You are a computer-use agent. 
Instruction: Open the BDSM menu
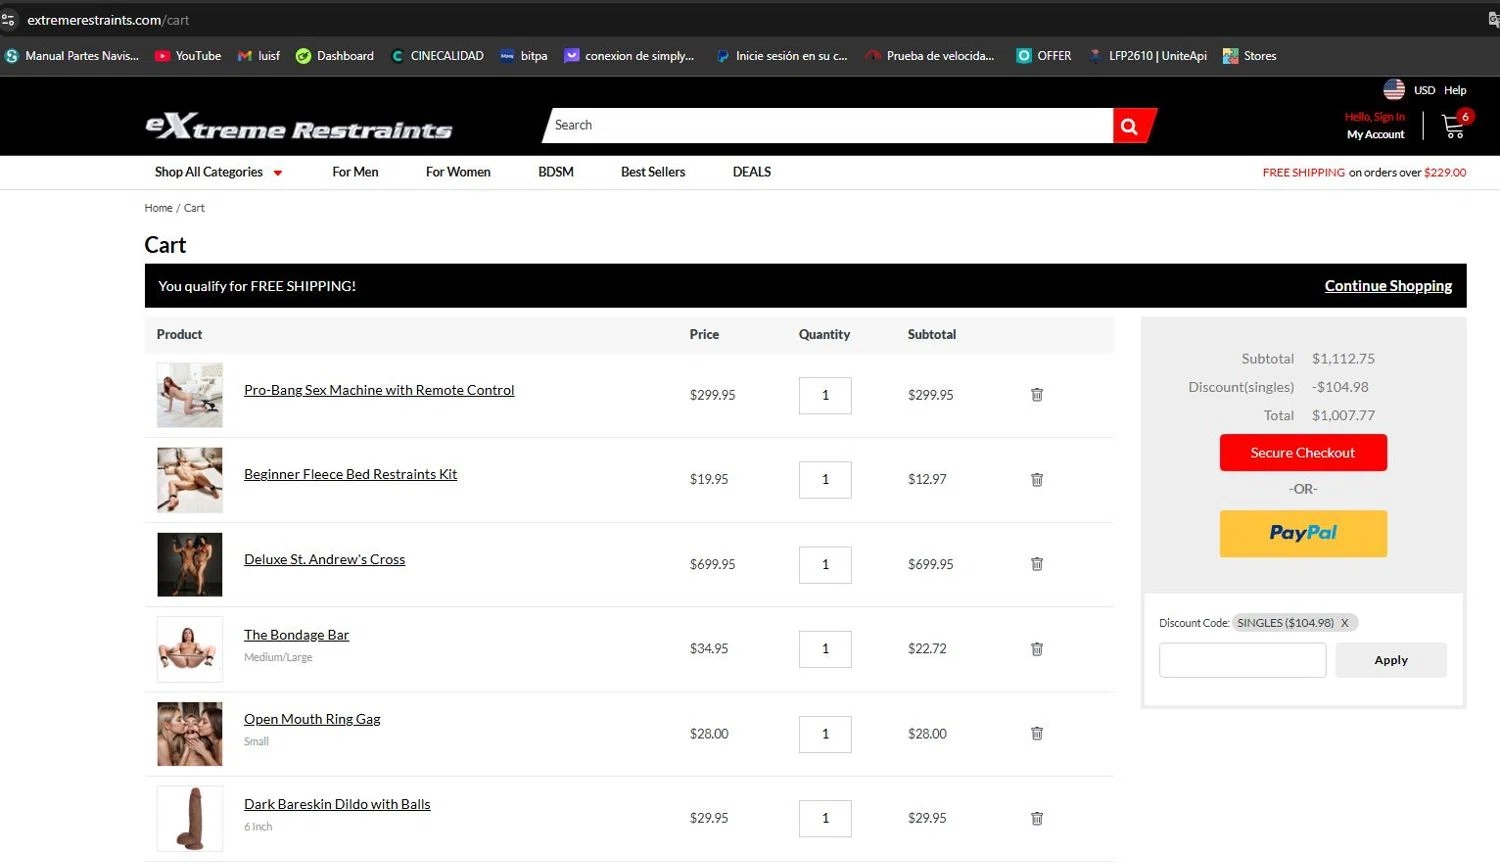tap(556, 172)
